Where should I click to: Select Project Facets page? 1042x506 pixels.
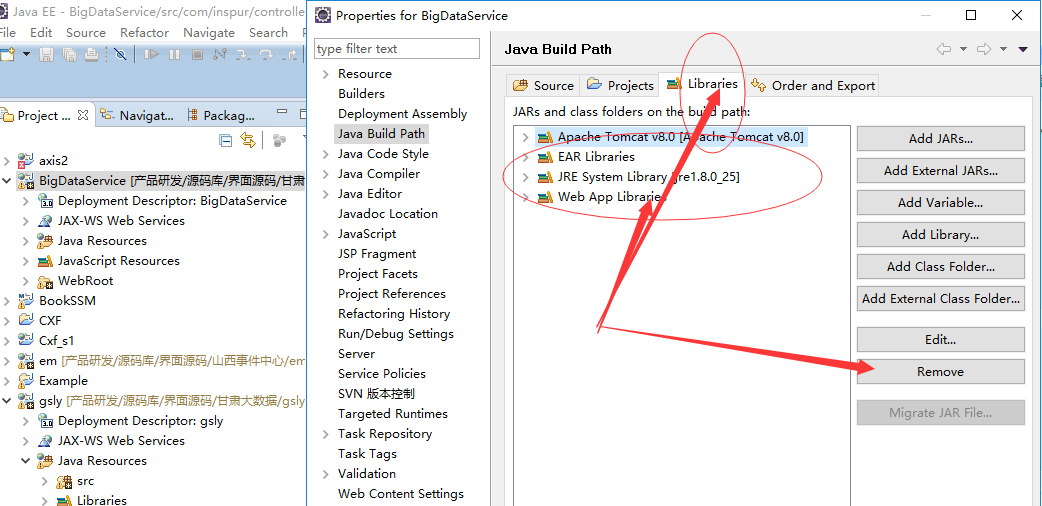tap(377, 274)
